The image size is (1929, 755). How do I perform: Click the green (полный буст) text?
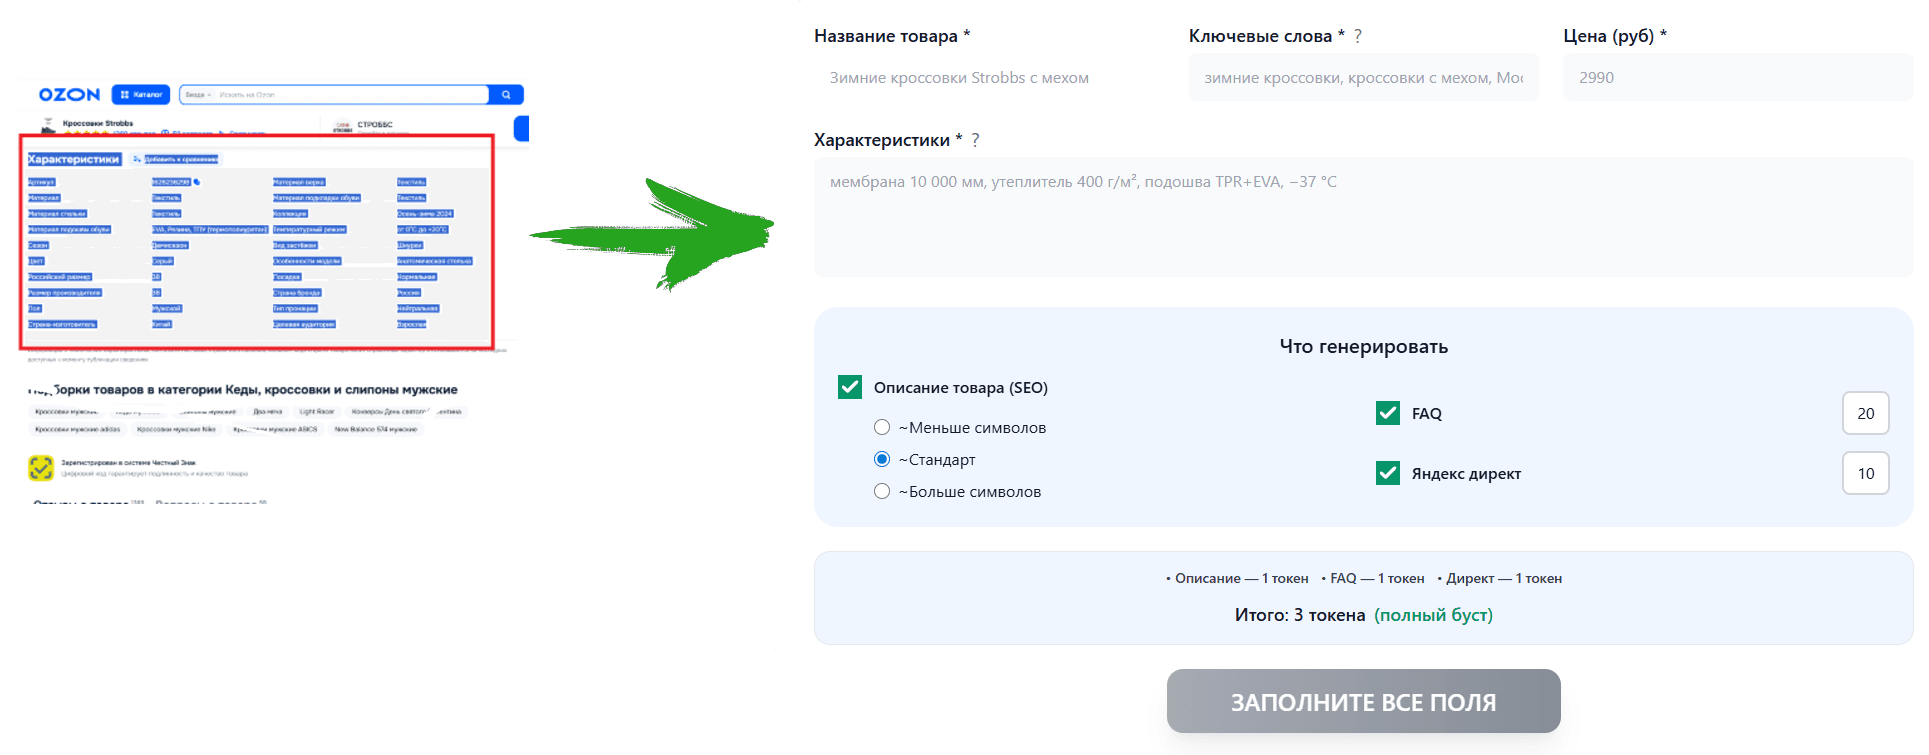click(x=1433, y=615)
